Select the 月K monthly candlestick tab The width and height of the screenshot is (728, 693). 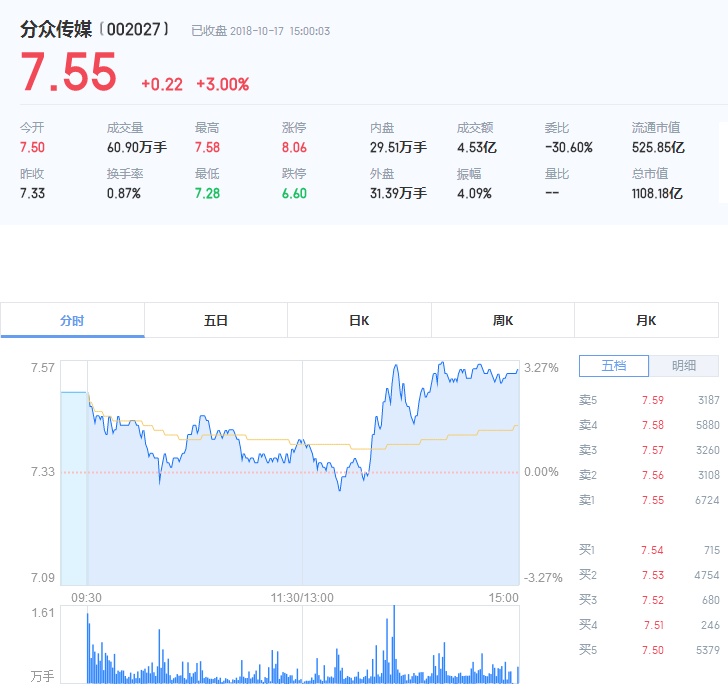646,320
